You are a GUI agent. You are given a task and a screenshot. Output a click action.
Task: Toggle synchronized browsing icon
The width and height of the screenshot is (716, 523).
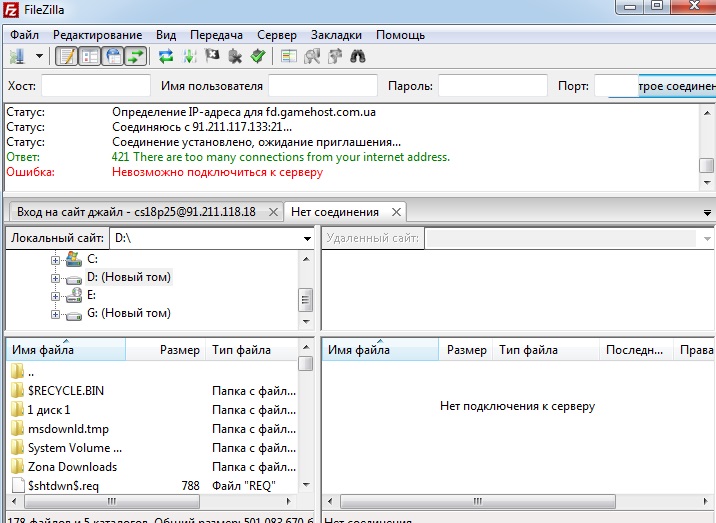click(335, 57)
